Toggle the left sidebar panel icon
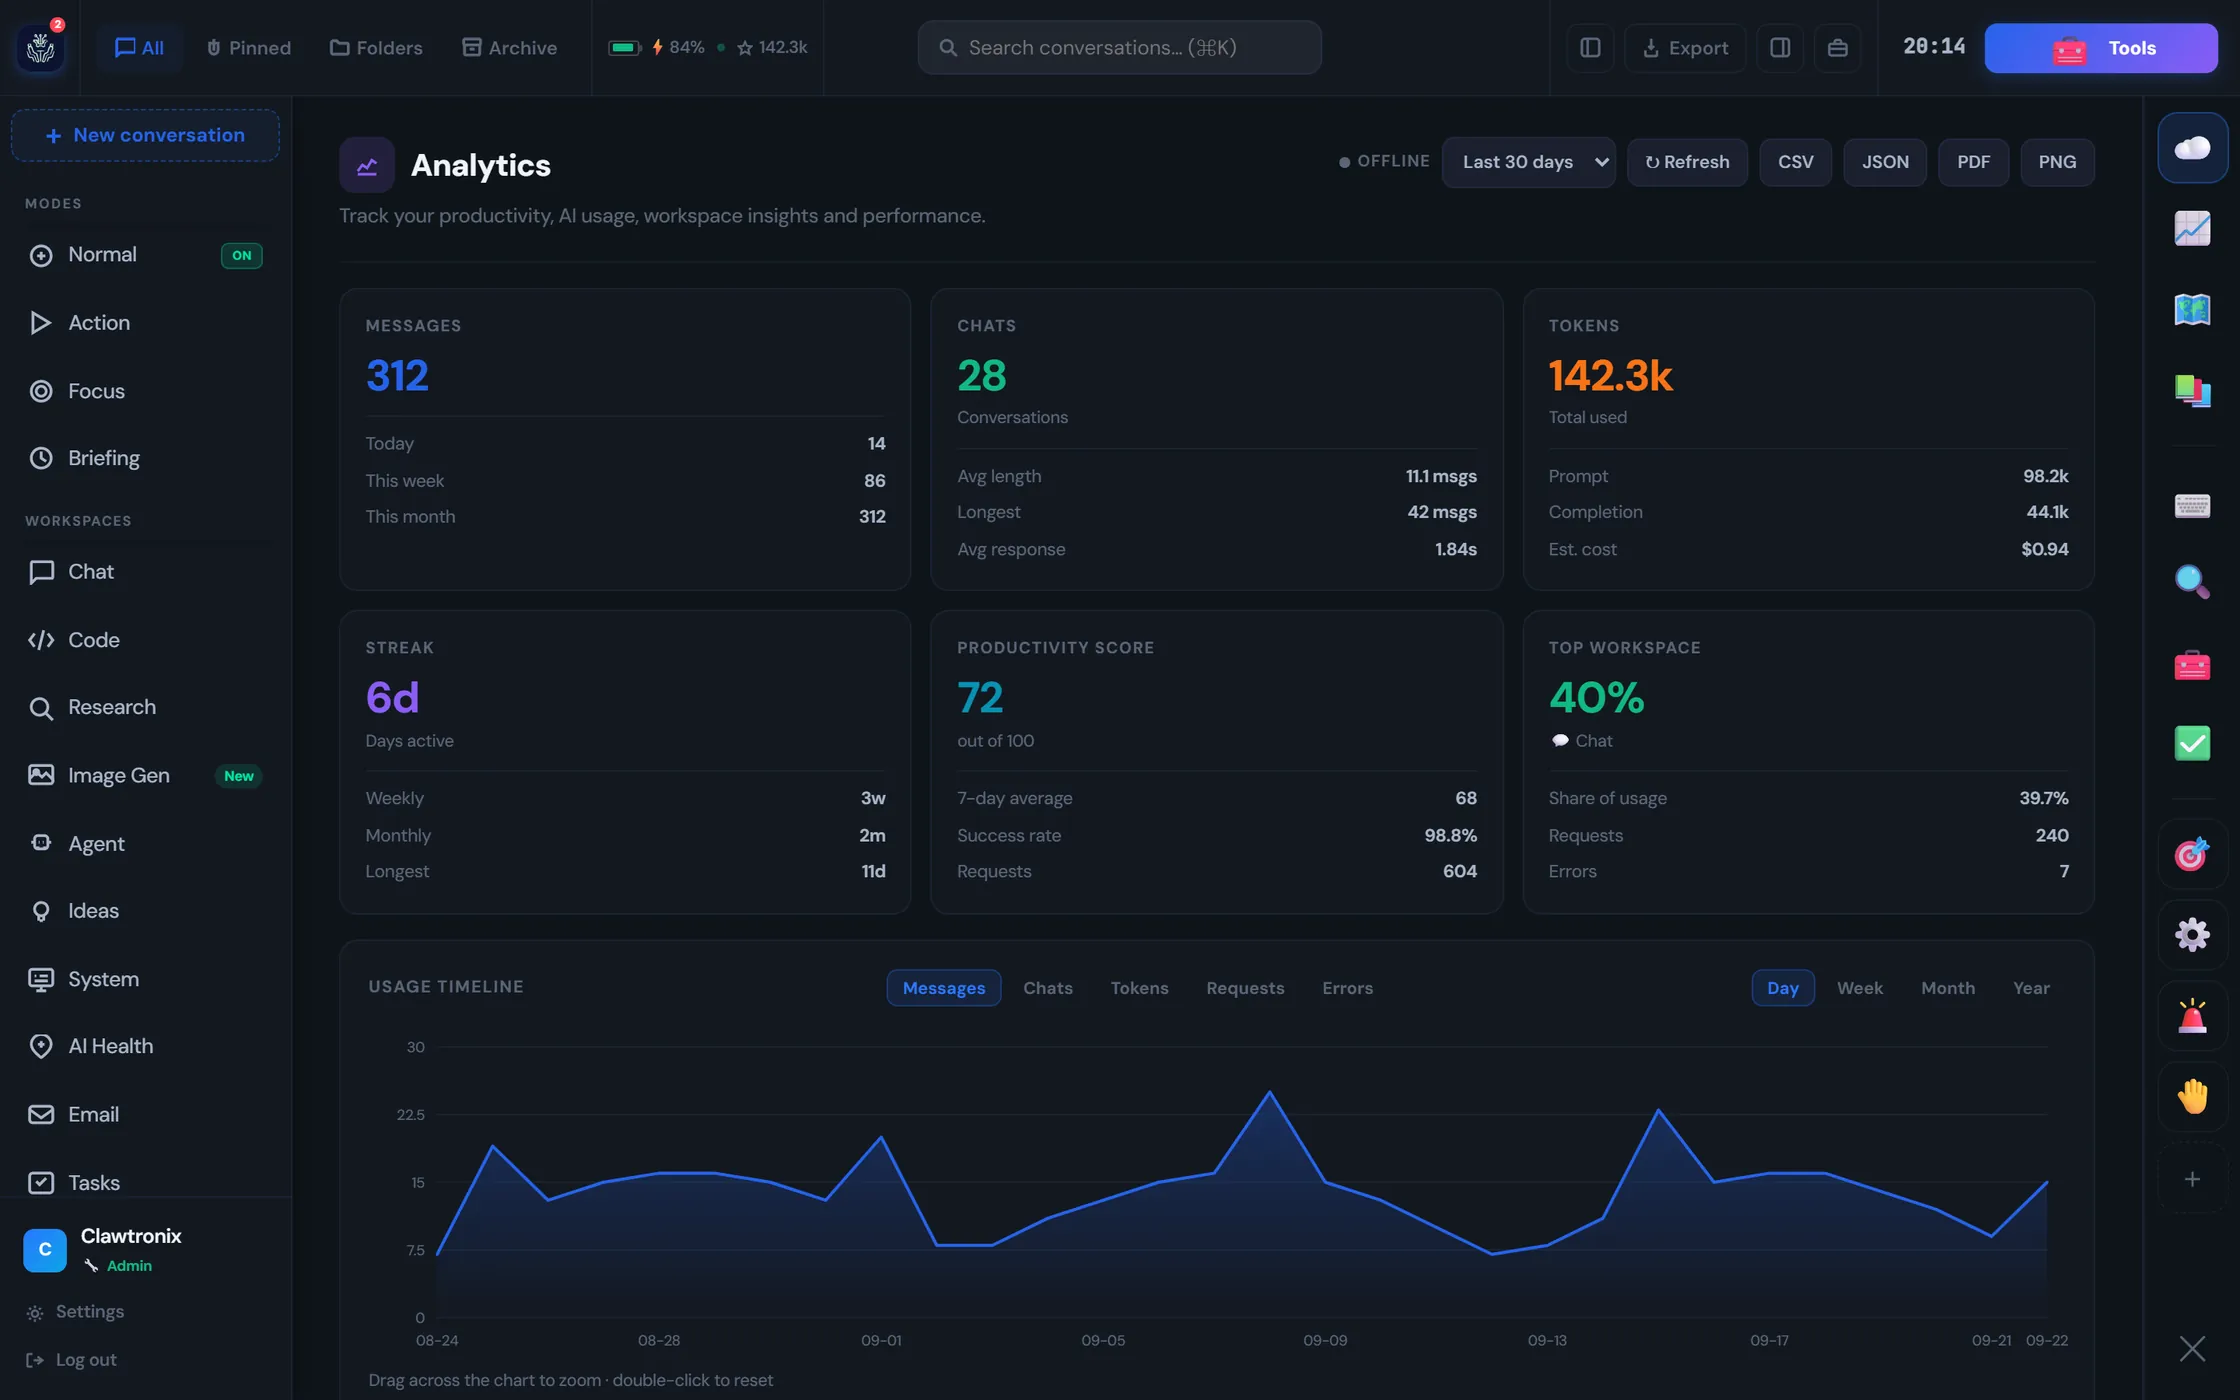The width and height of the screenshot is (2240, 1400). 1590,47
